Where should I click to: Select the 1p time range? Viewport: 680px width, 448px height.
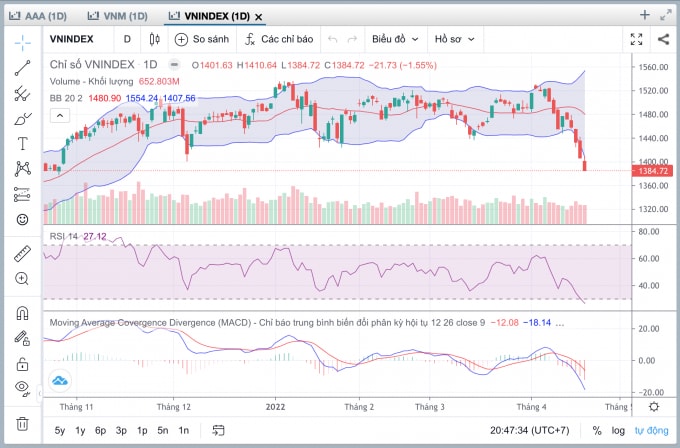click(142, 431)
